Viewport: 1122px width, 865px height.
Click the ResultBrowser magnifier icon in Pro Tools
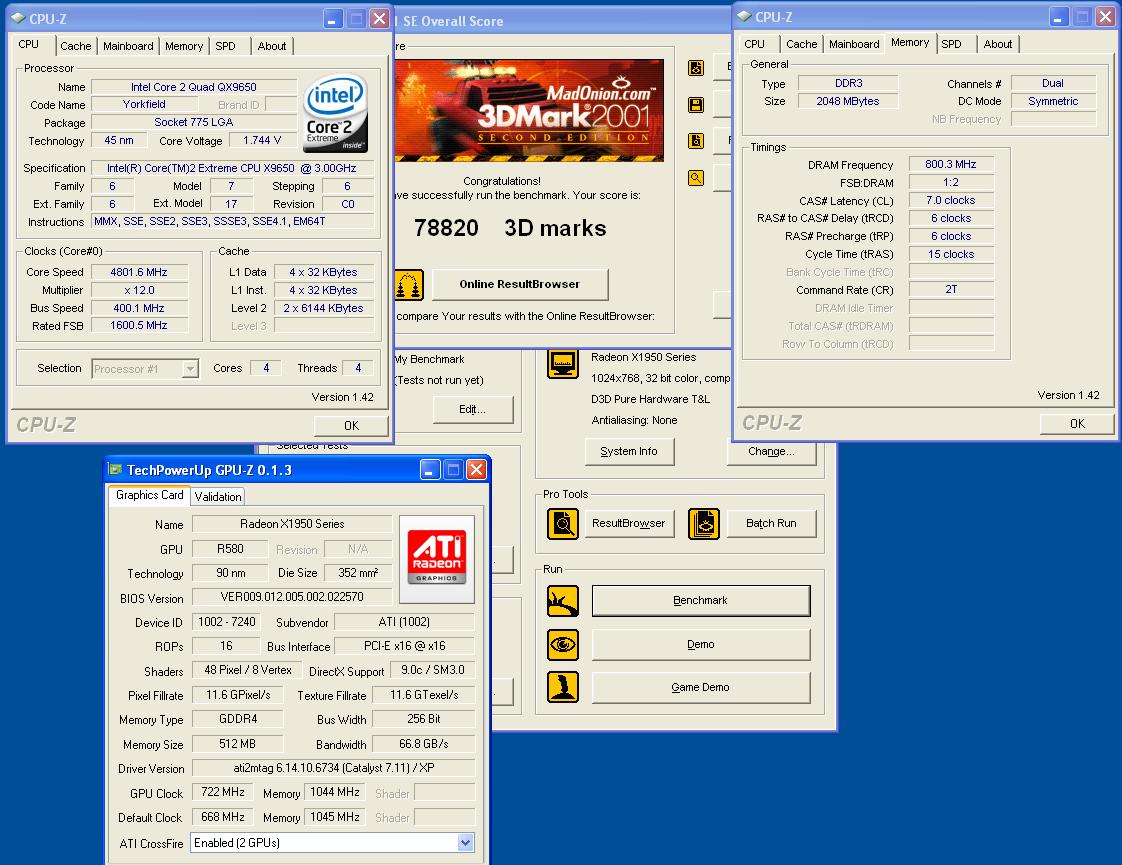[562, 524]
